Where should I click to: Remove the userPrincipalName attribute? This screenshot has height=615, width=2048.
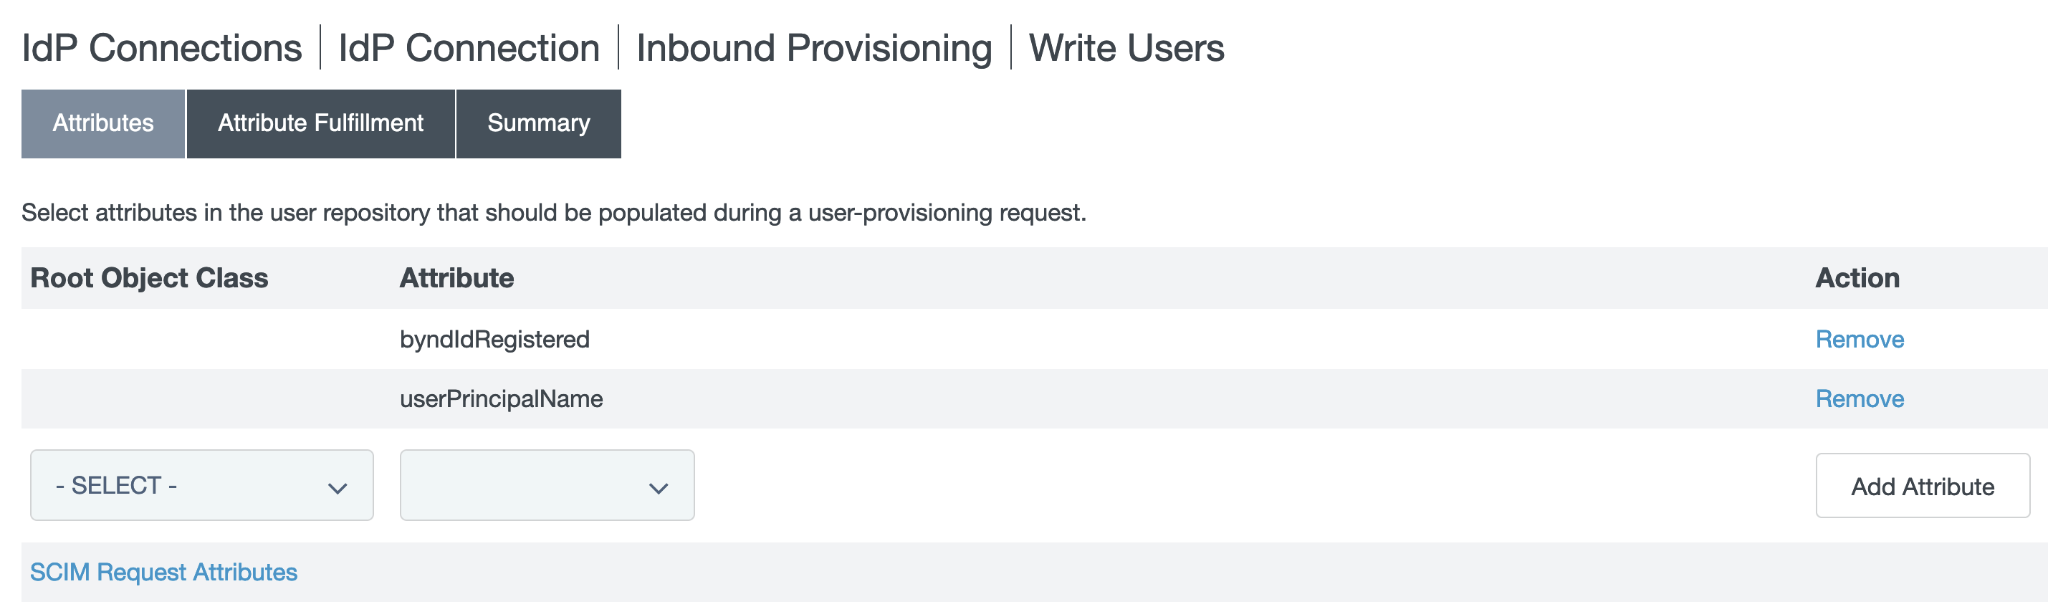coord(1859,399)
